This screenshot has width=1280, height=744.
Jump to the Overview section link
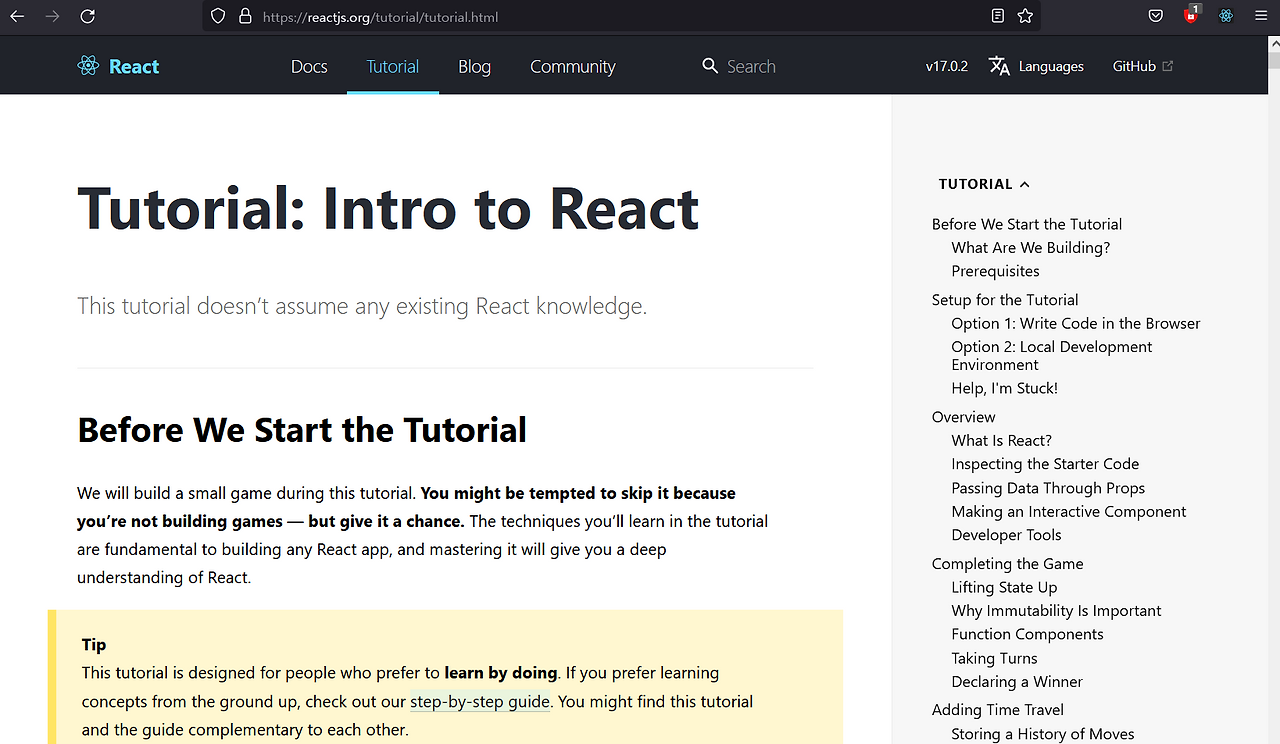(964, 417)
